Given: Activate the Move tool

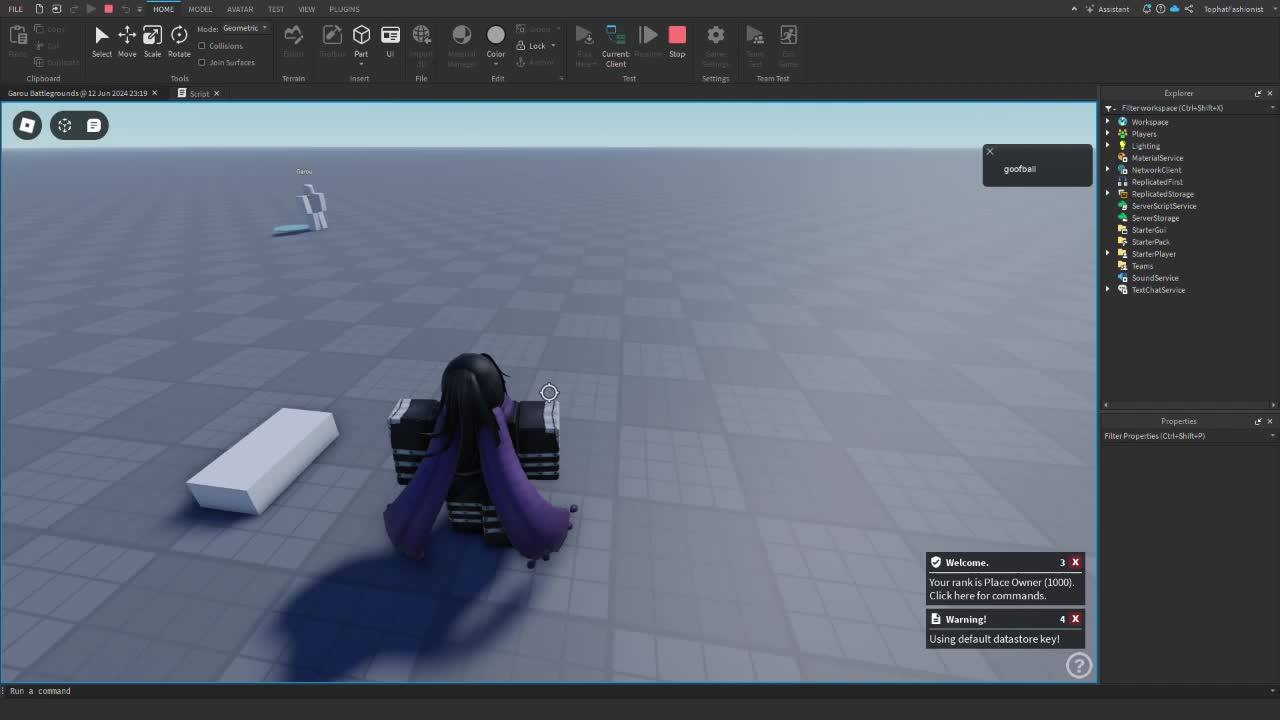Looking at the screenshot, I should 127,41.
